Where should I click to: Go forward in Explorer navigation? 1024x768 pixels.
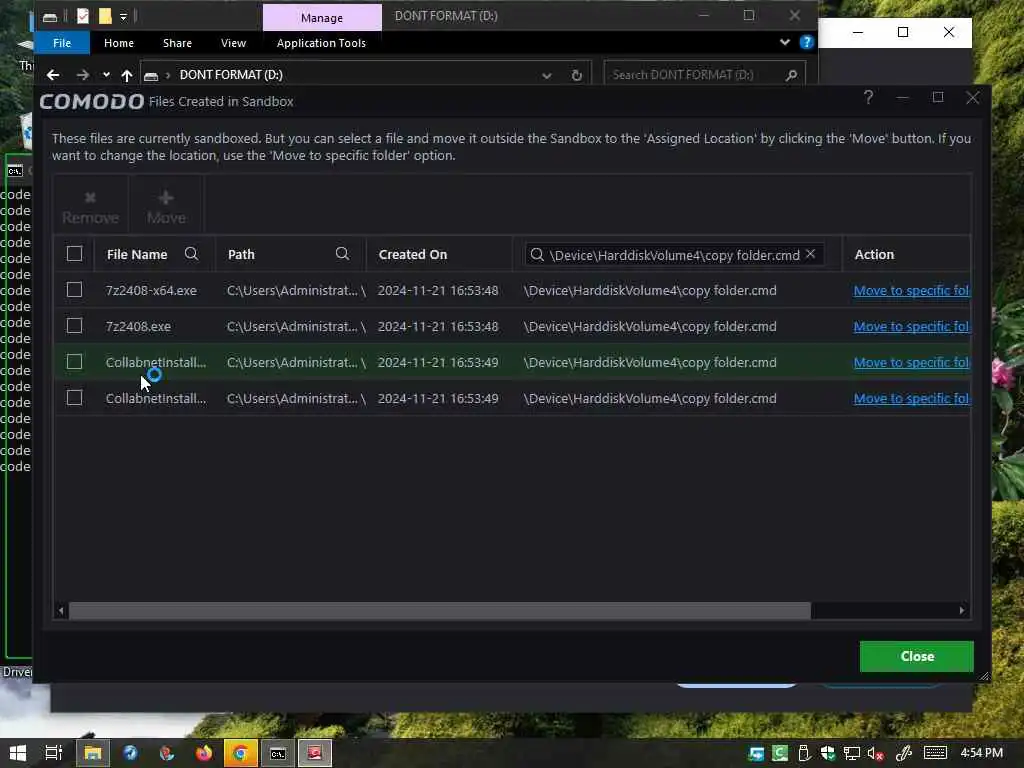pos(82,75)
